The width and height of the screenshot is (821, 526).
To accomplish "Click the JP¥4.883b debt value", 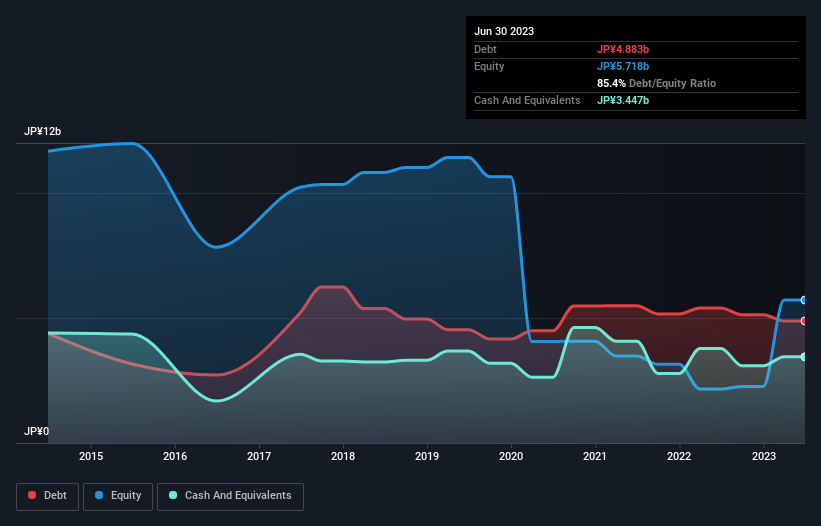I will click(x=623, y=49).
